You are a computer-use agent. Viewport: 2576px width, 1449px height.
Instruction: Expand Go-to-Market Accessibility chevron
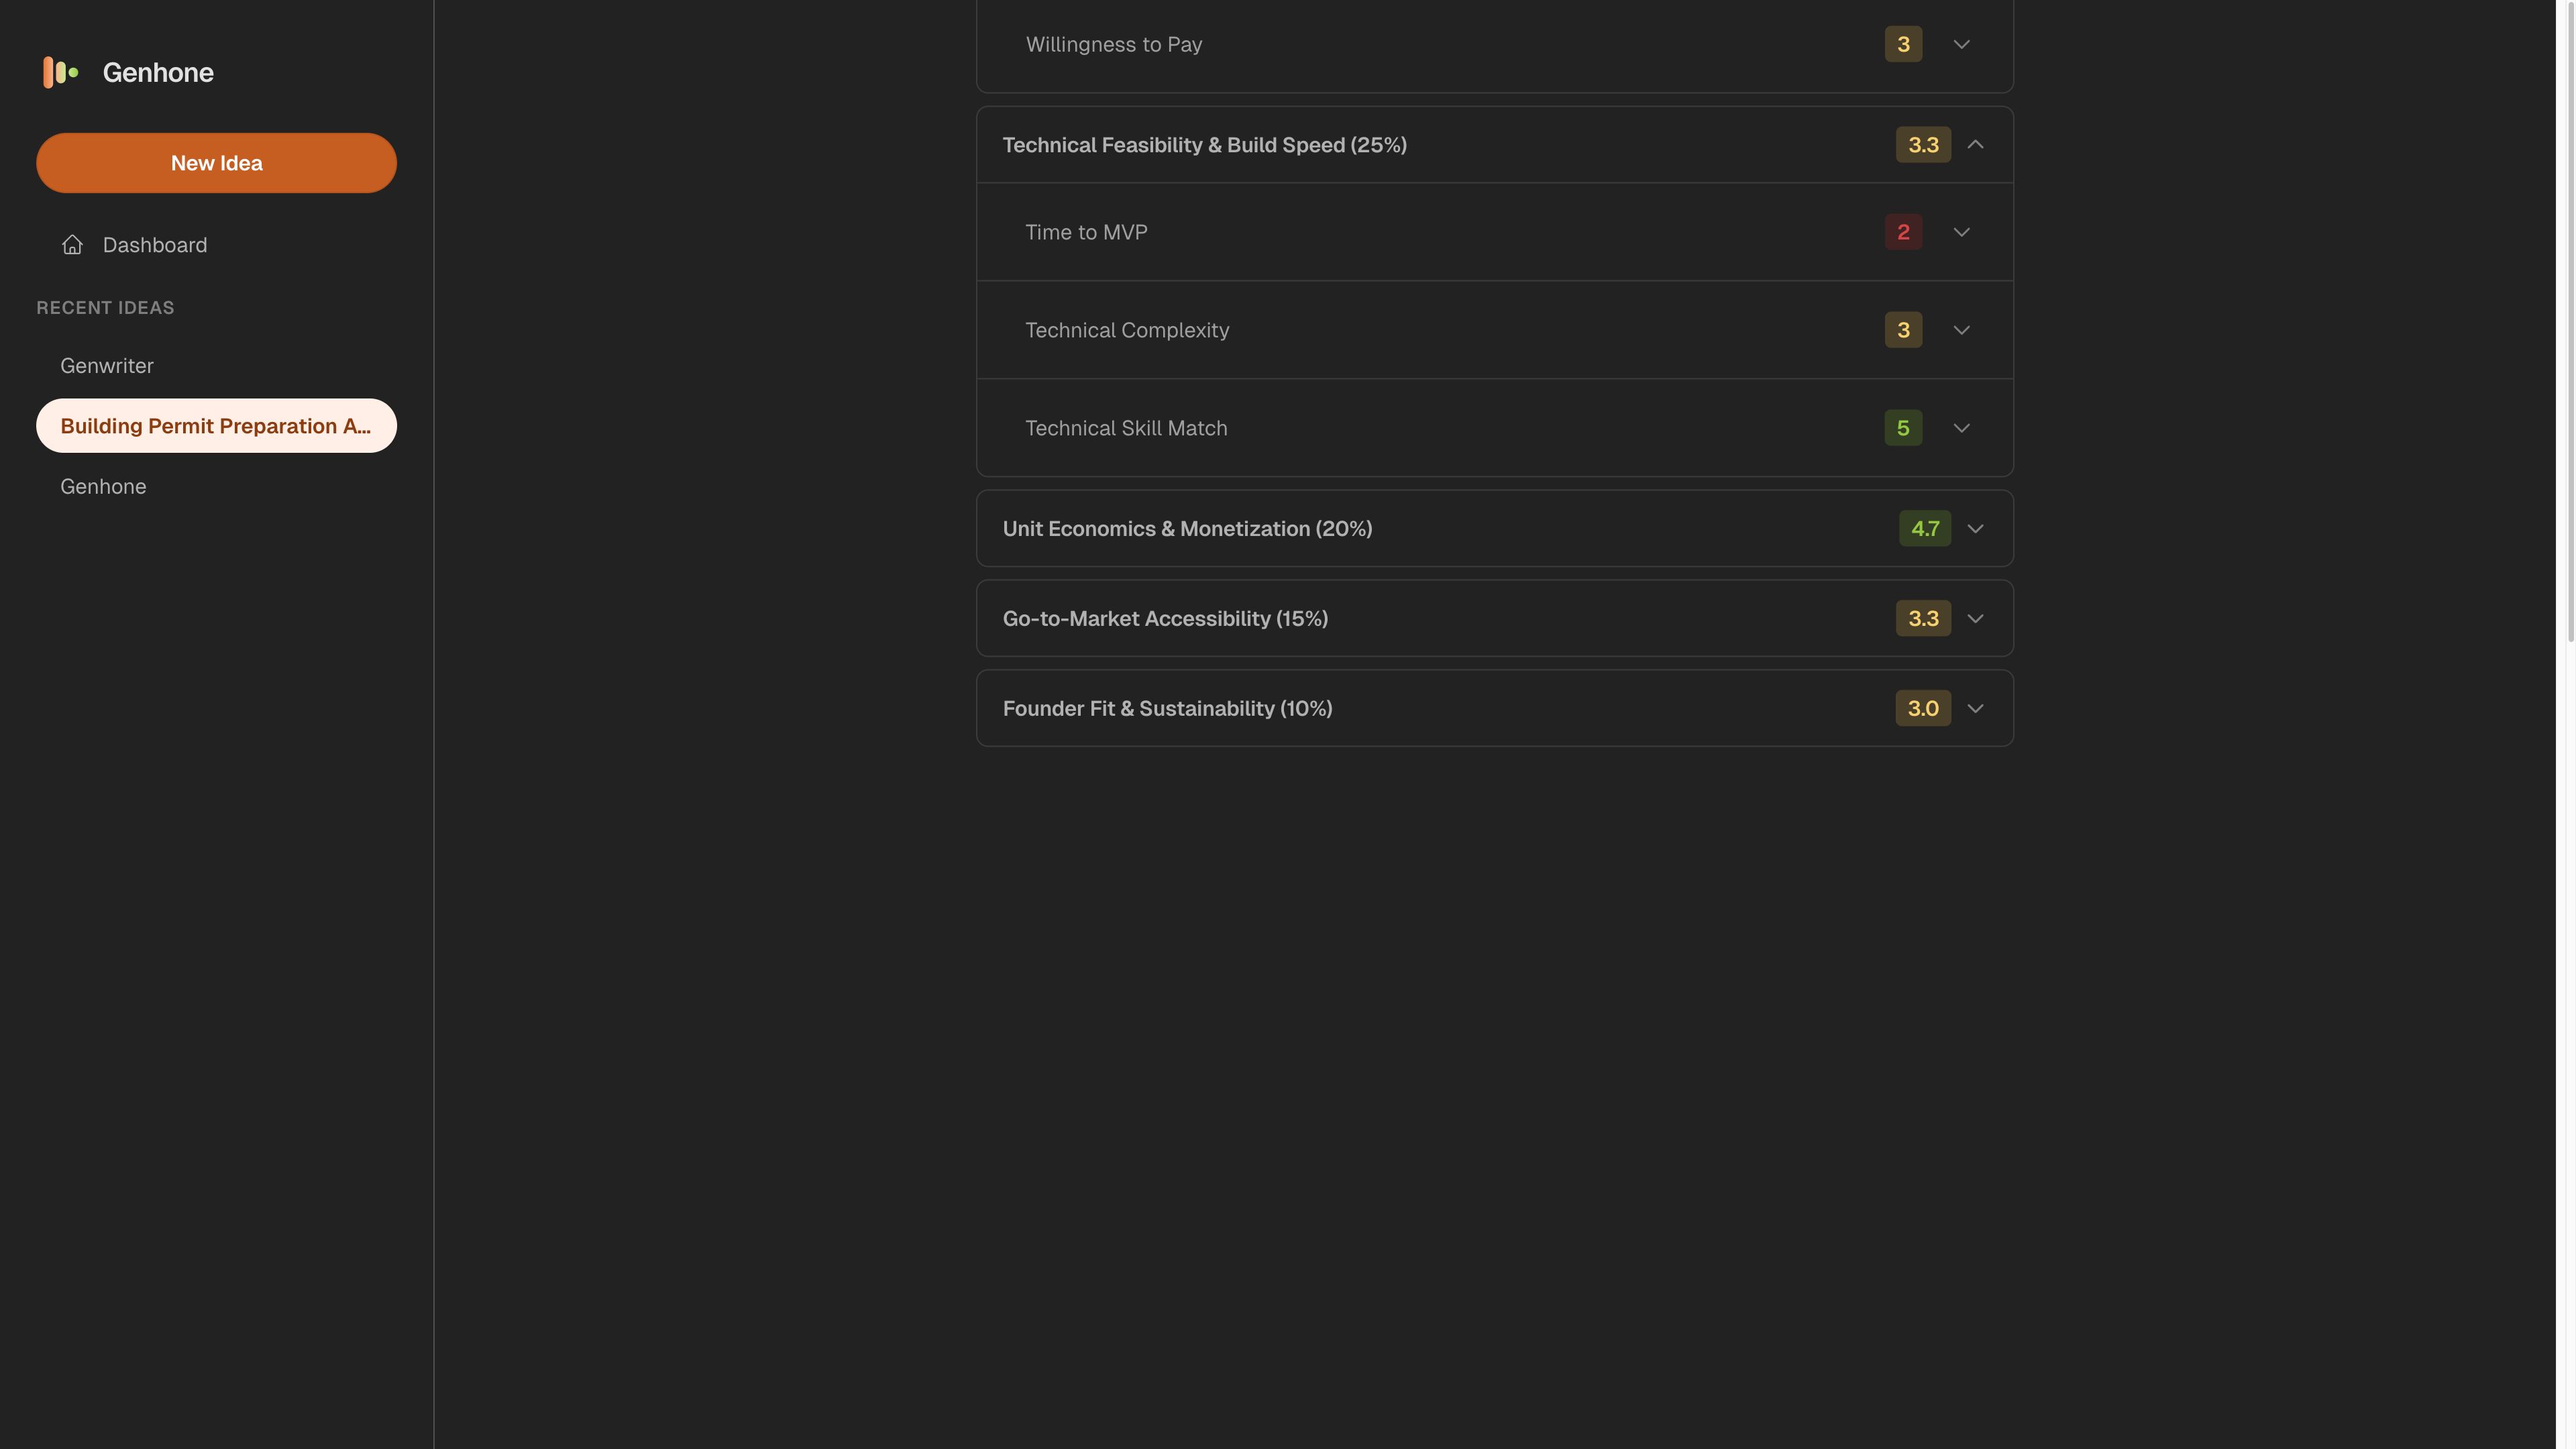coord(1975,619)
